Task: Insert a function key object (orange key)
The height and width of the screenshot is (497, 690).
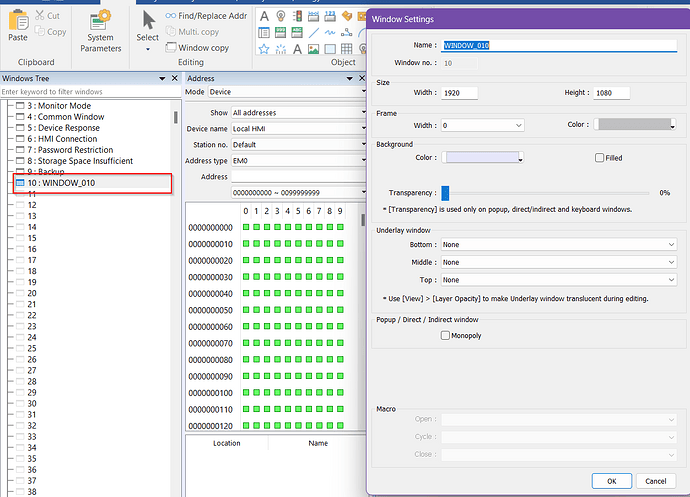Action: (x=347, y=16)
